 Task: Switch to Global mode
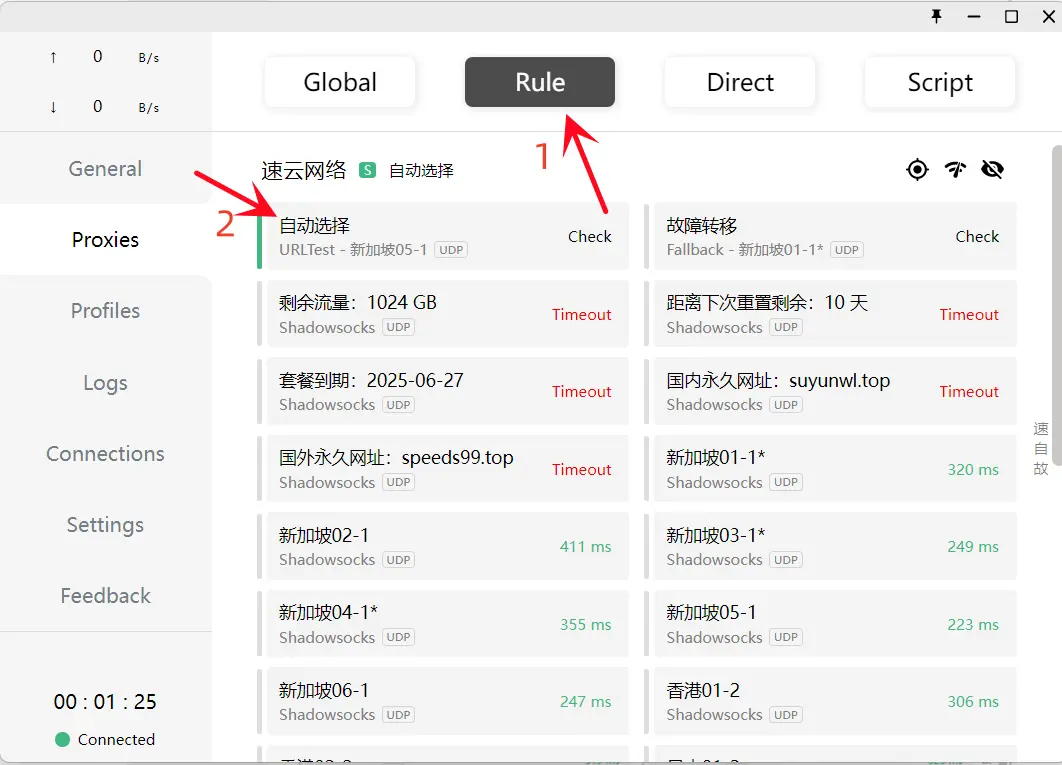tap(339, 82)
